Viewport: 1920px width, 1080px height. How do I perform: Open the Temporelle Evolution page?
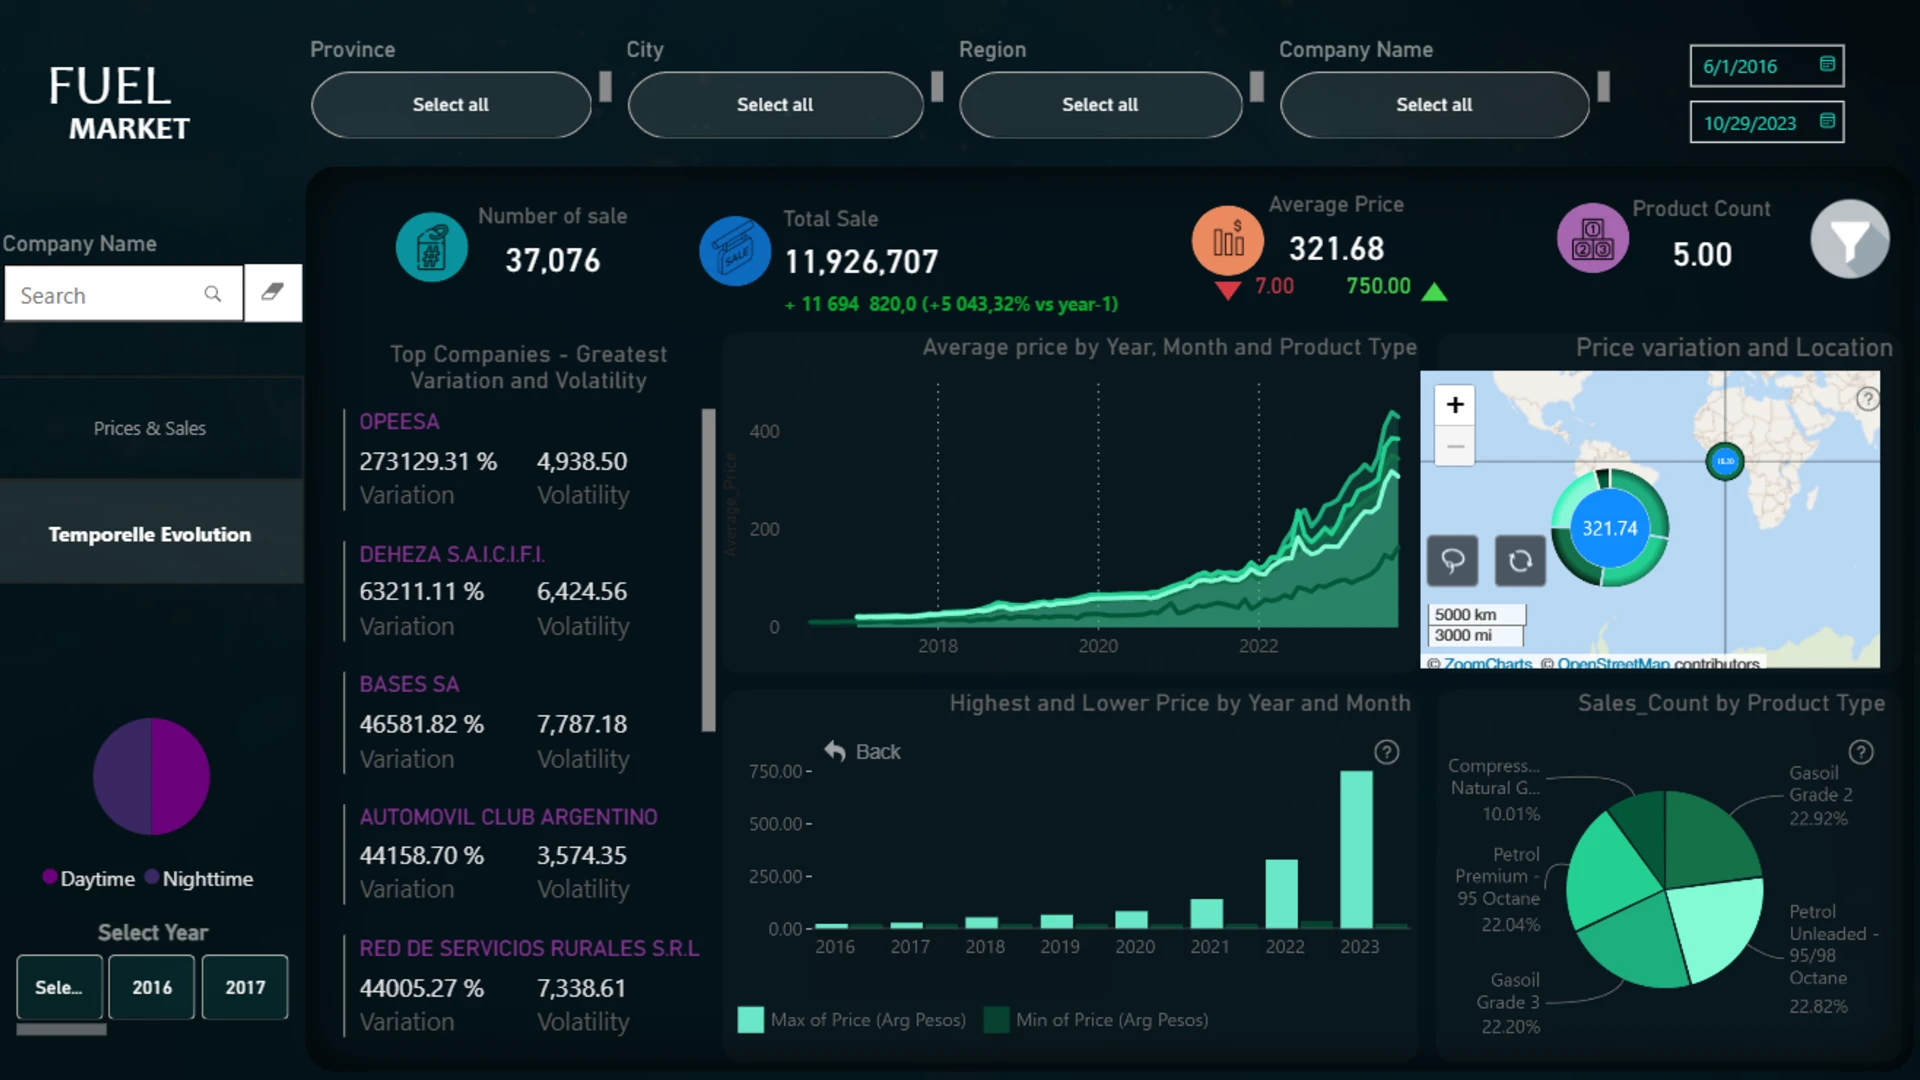(x=150, y=534)
